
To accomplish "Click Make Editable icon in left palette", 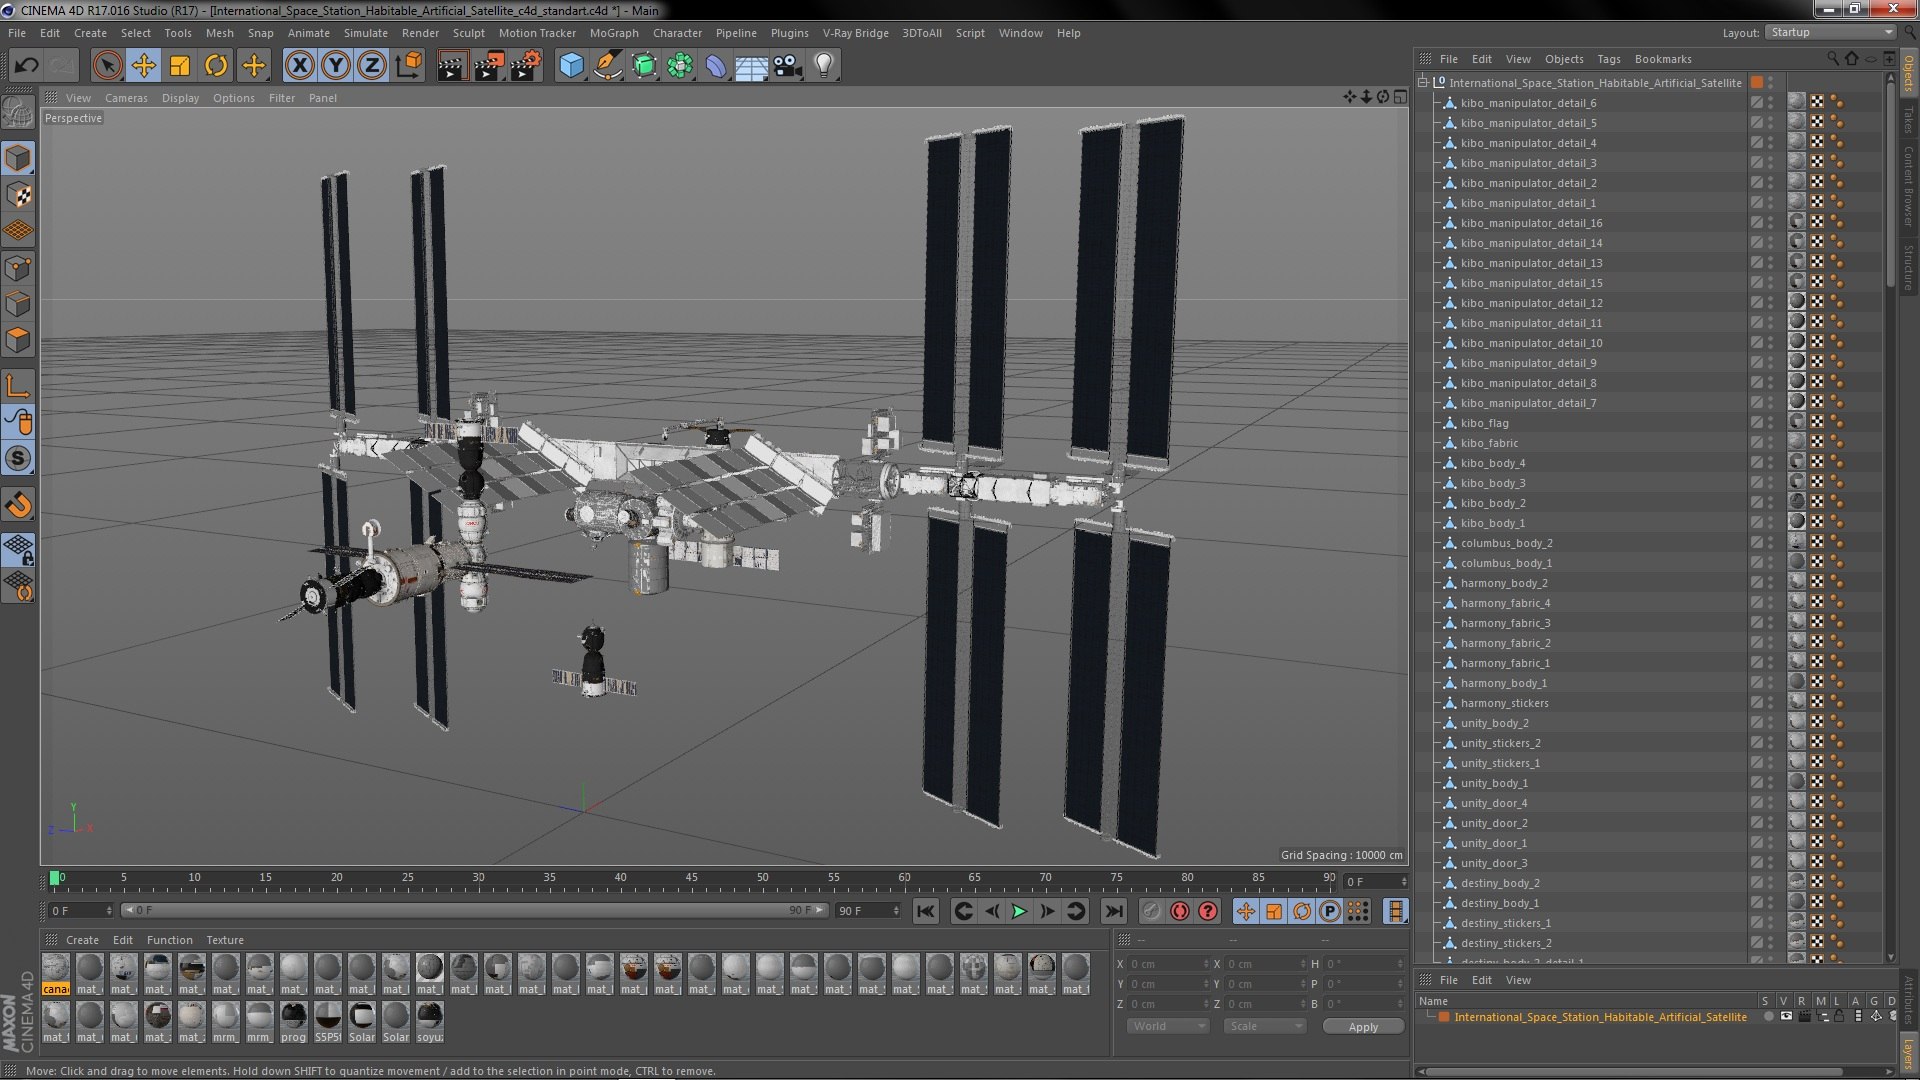I will 18,112.
